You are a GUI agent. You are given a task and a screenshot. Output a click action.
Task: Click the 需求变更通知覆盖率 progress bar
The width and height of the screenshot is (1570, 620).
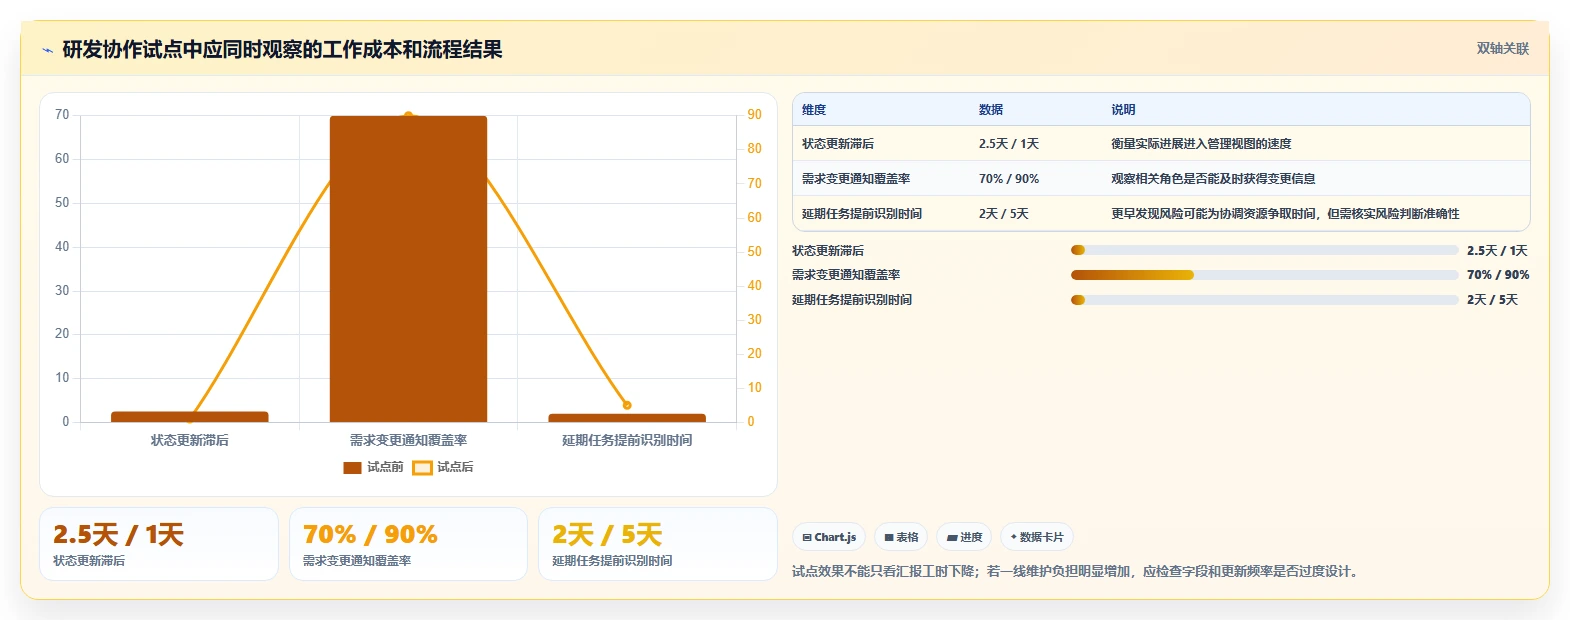pyautogui.click(x=1264, y=275)
